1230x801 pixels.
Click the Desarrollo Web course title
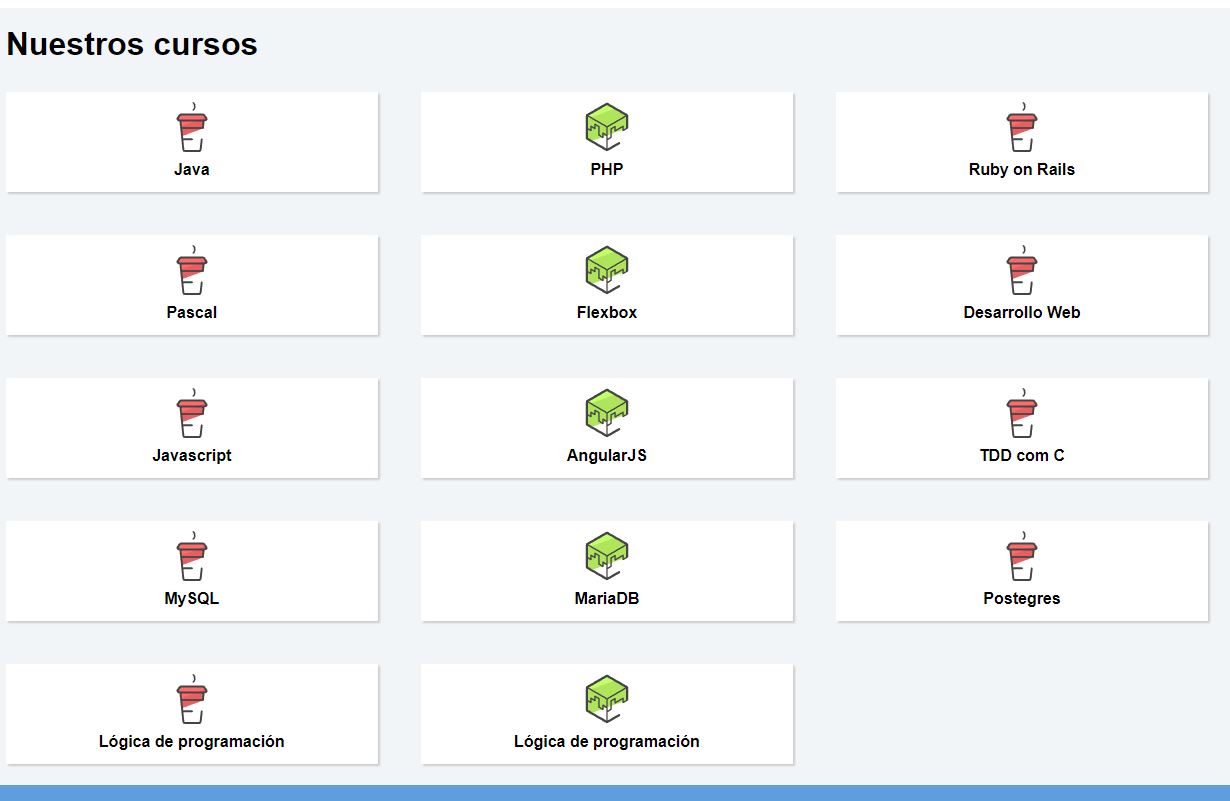click(x=1021, y=313)
